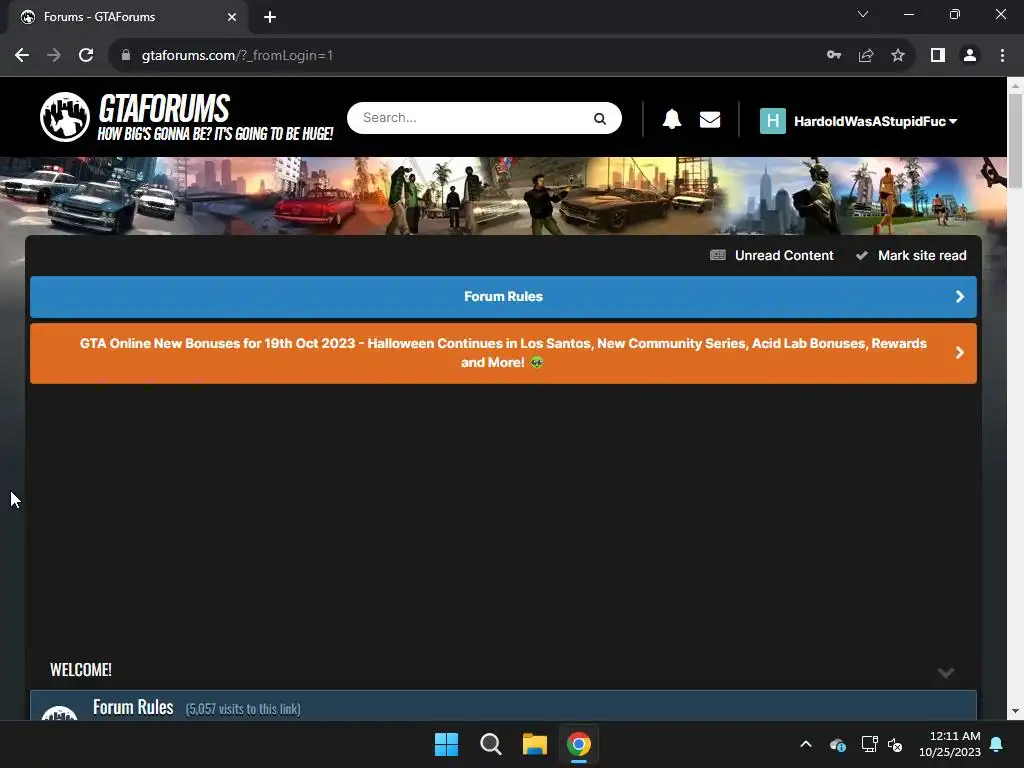Open the Chrome profile icon
The image size is (1024, 768).
(x=970, y=56)
